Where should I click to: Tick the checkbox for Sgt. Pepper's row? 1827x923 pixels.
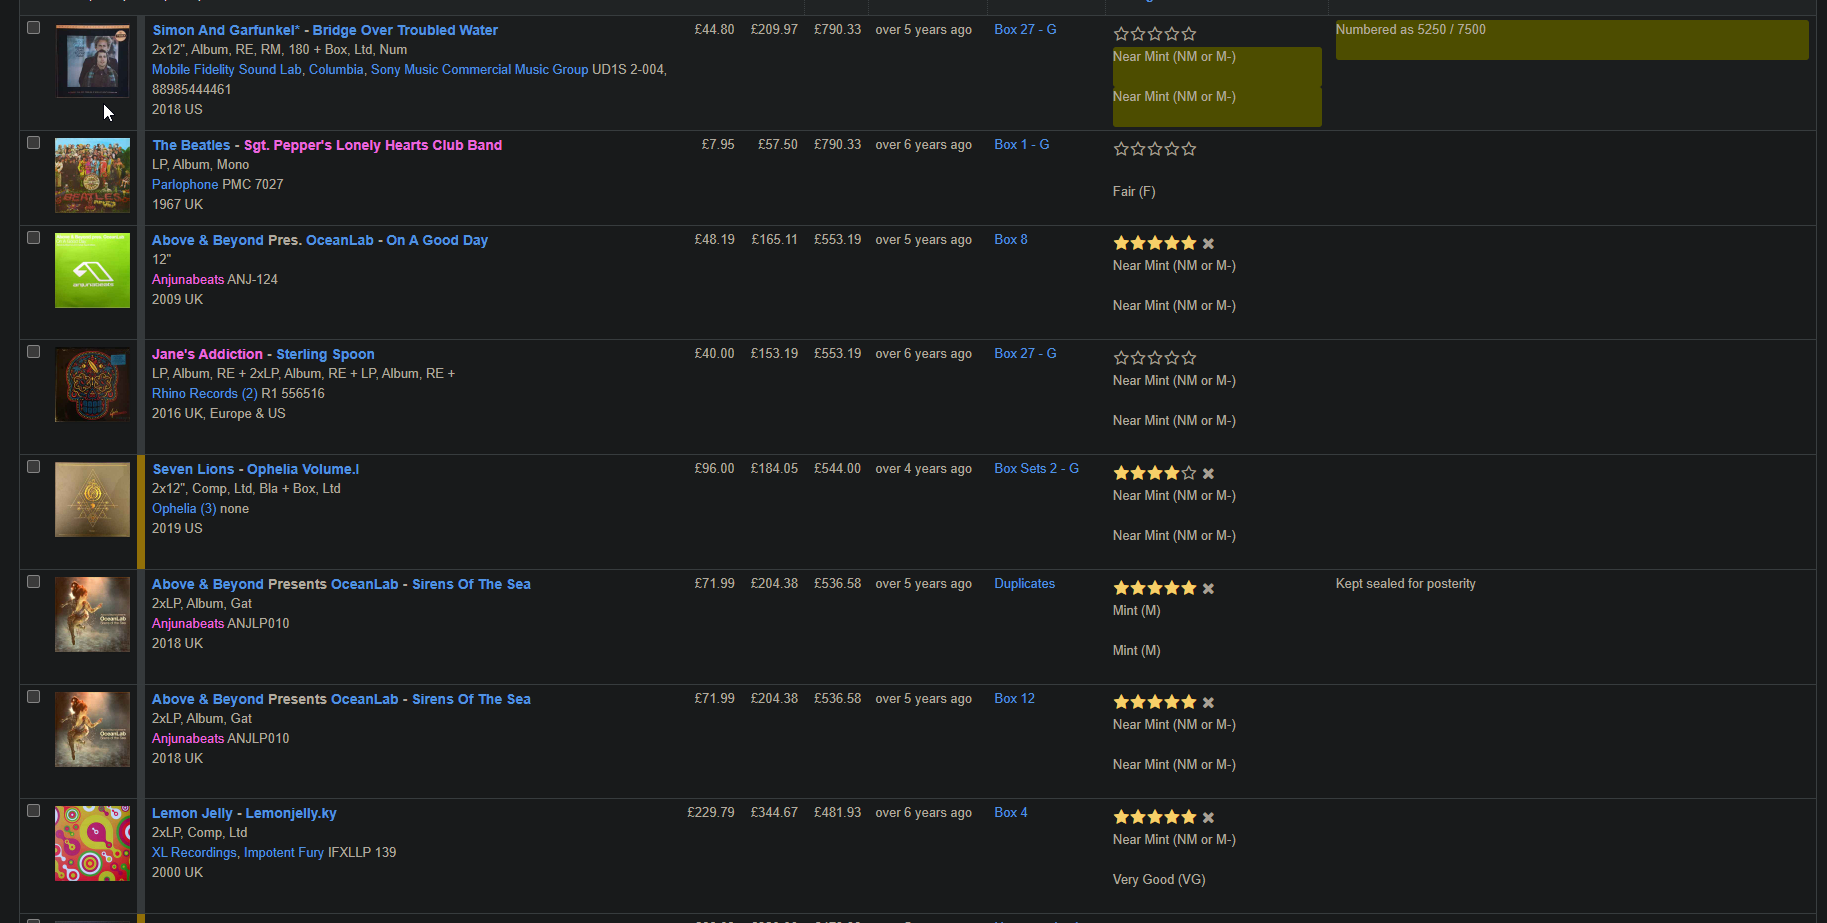pos(33,143)
